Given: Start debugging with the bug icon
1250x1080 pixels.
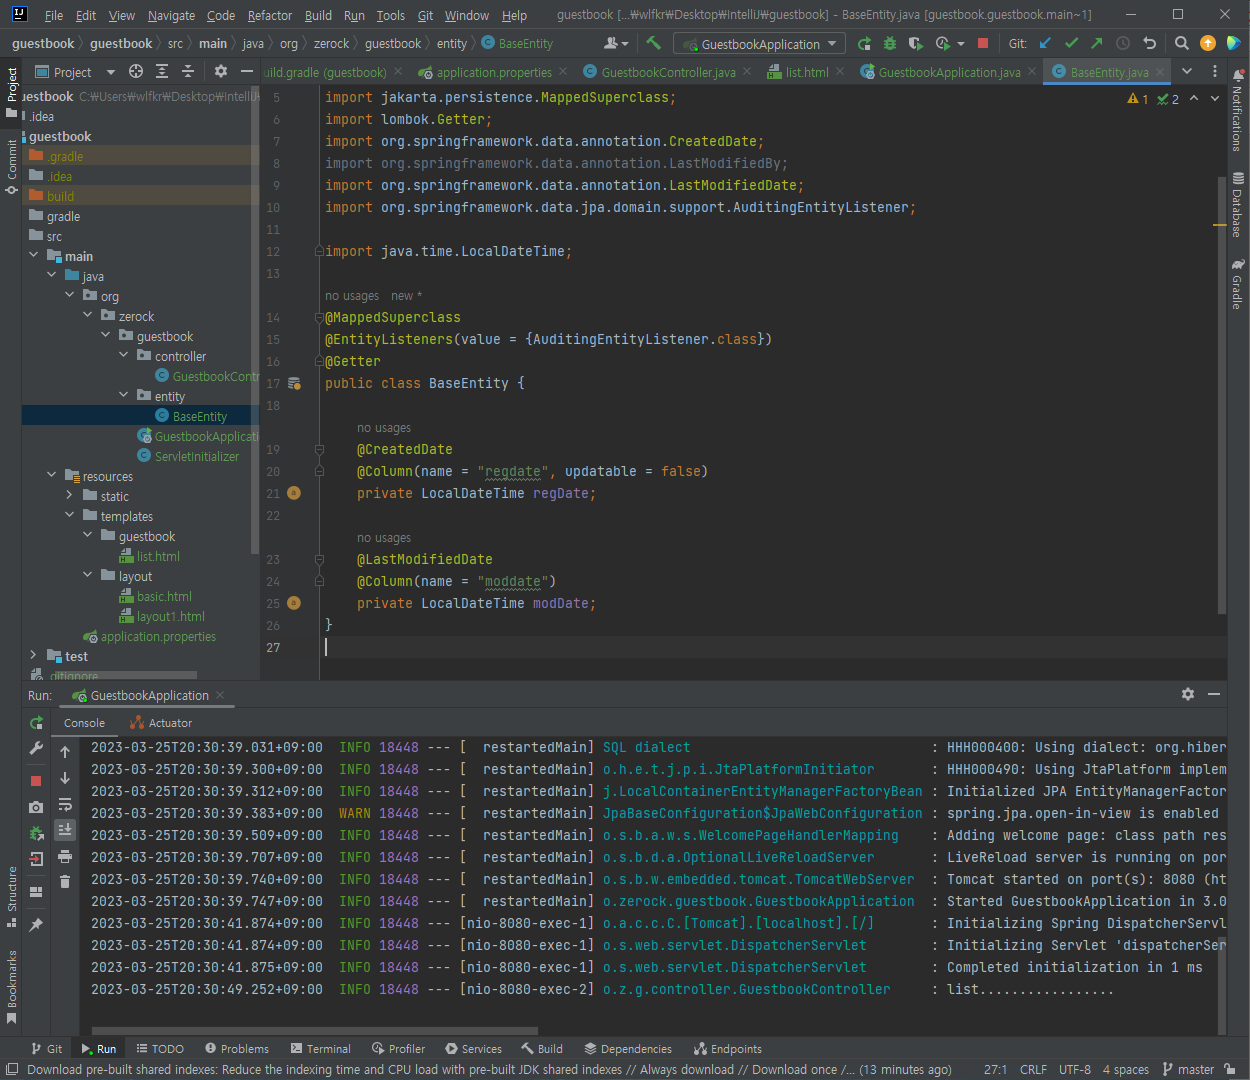Looking at the screenshot, I should (x=890, y=43).
